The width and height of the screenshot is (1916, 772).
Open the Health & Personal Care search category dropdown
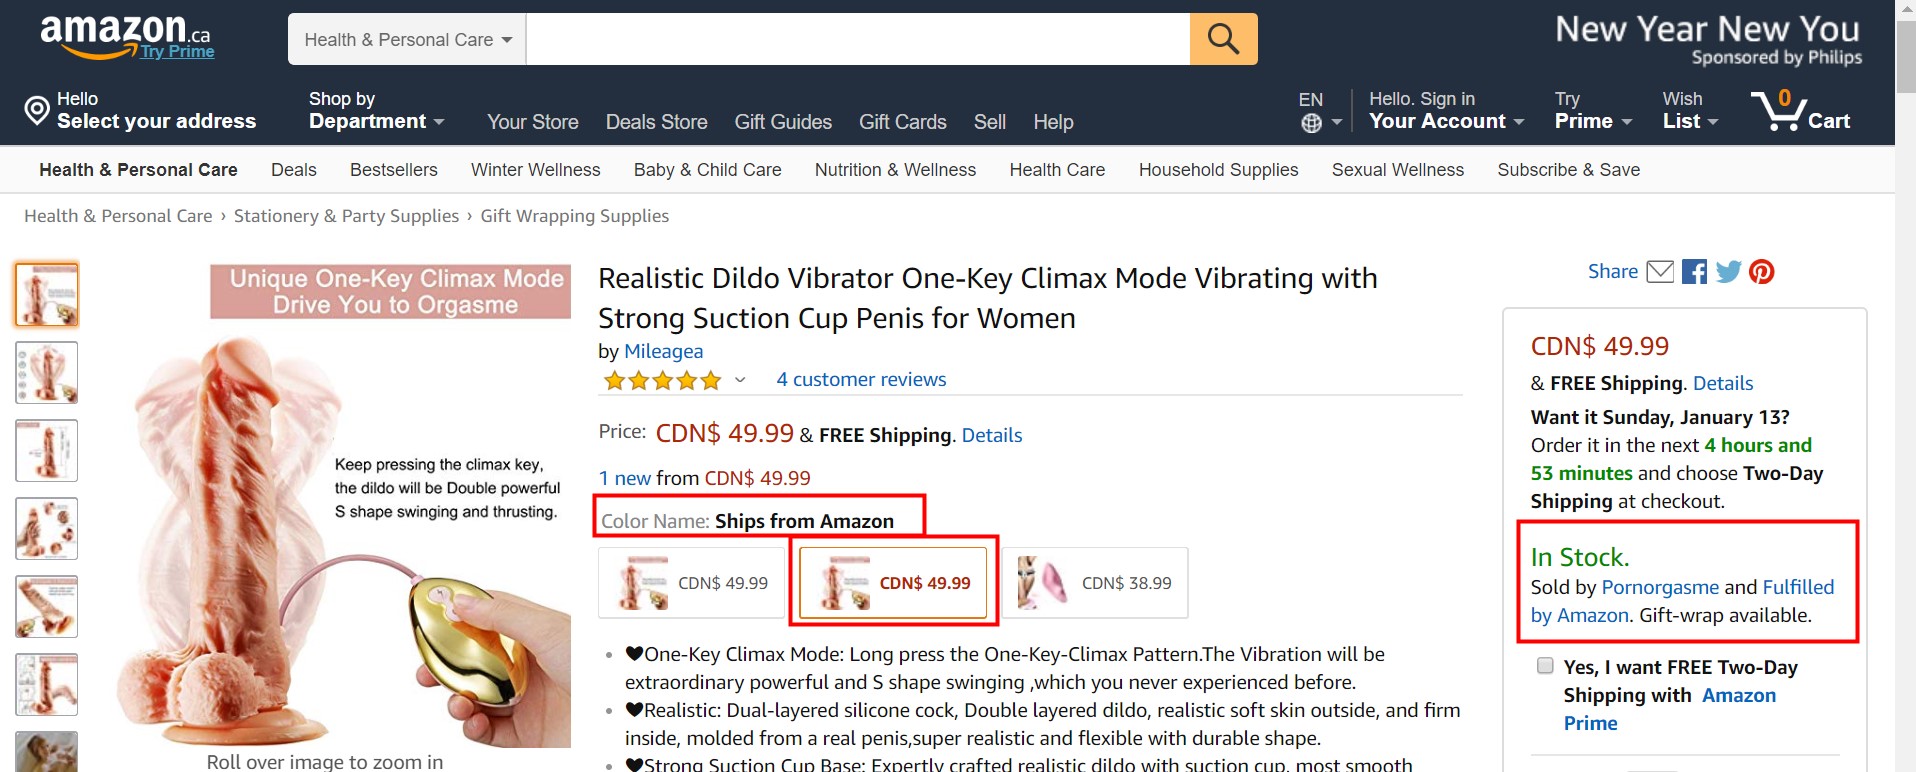point(407,39)
